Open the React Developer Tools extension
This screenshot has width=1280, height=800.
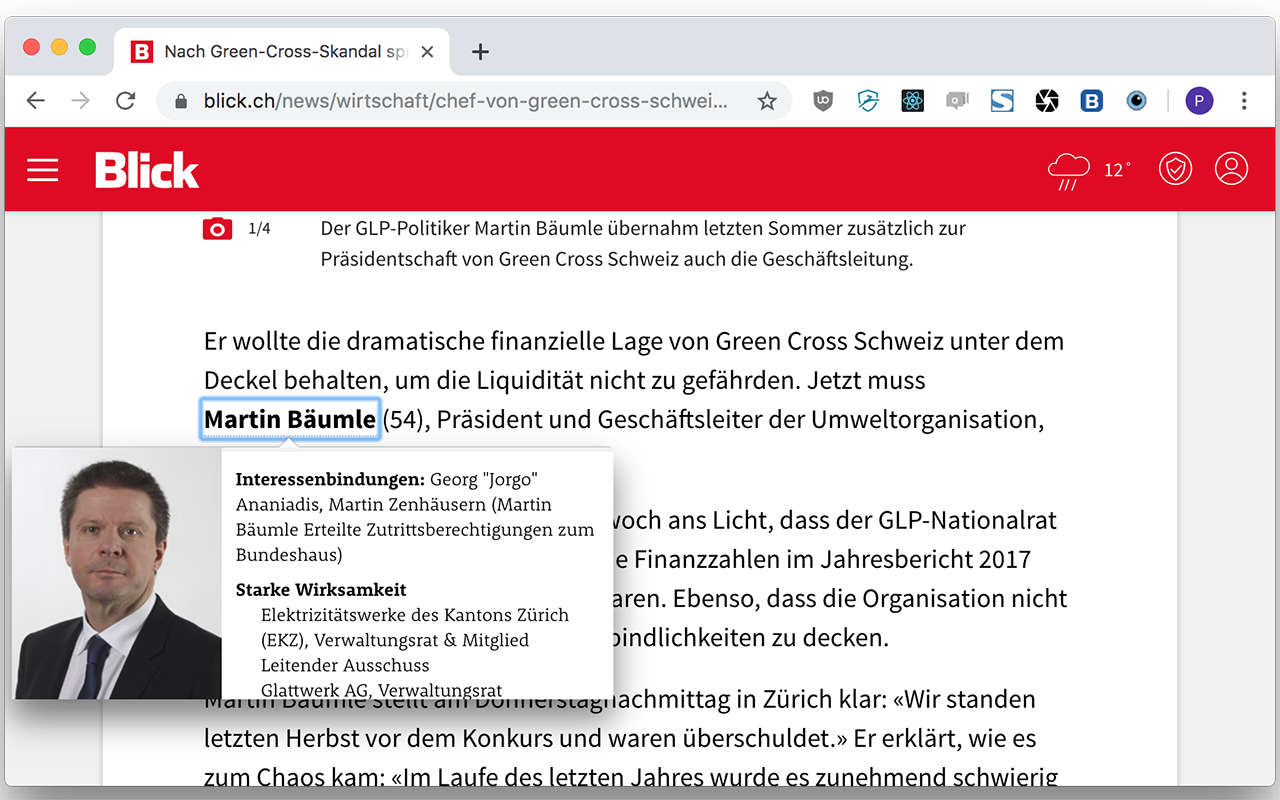point(912,100)
